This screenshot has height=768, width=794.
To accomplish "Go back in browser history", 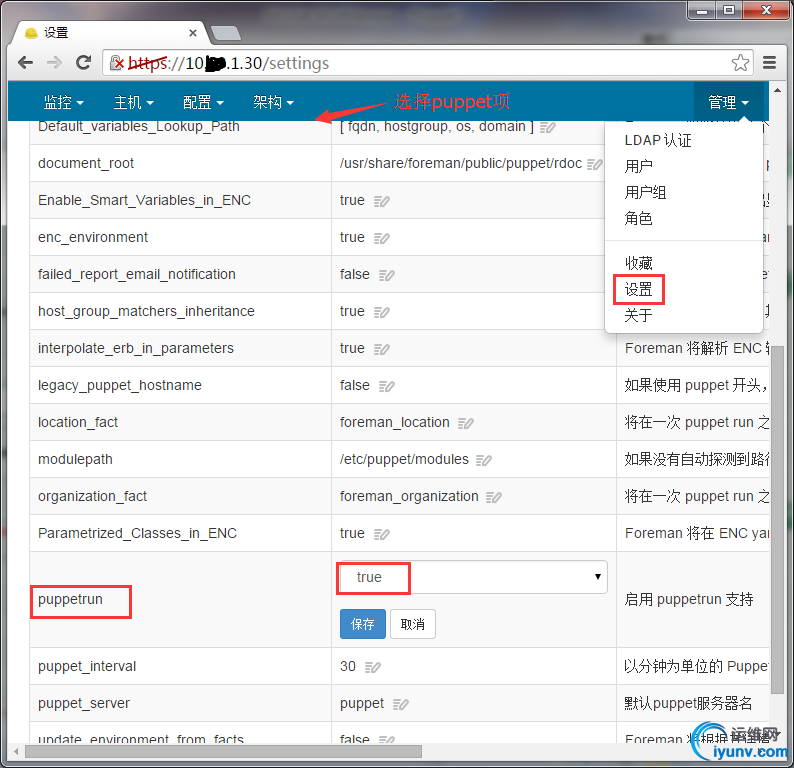I will pyautogui.click(x=25, y=63).
